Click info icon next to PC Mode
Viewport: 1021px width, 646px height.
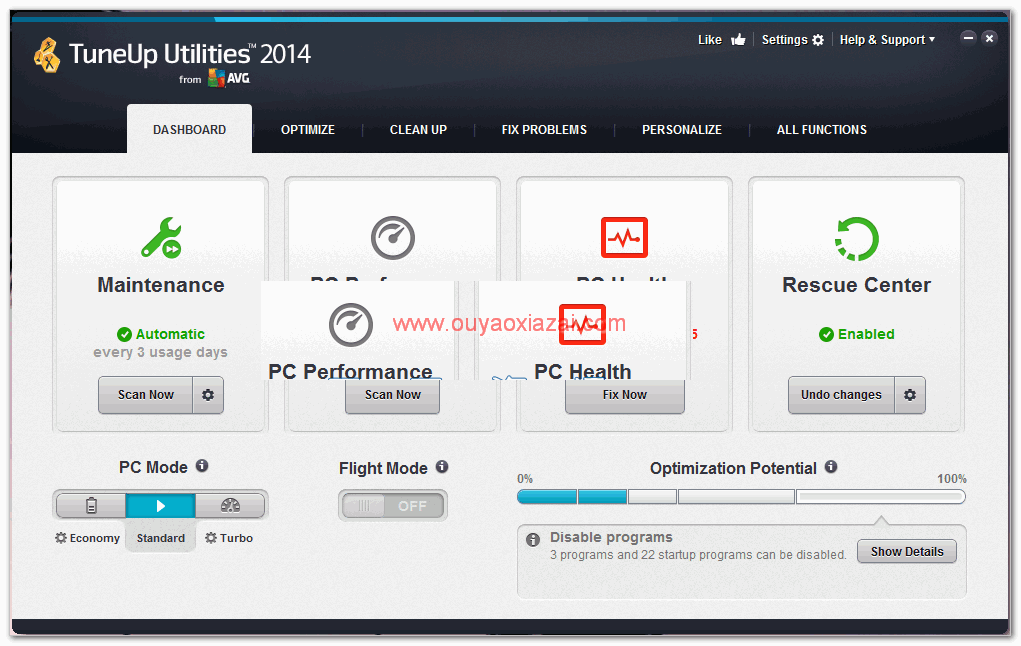pos(202,466)
